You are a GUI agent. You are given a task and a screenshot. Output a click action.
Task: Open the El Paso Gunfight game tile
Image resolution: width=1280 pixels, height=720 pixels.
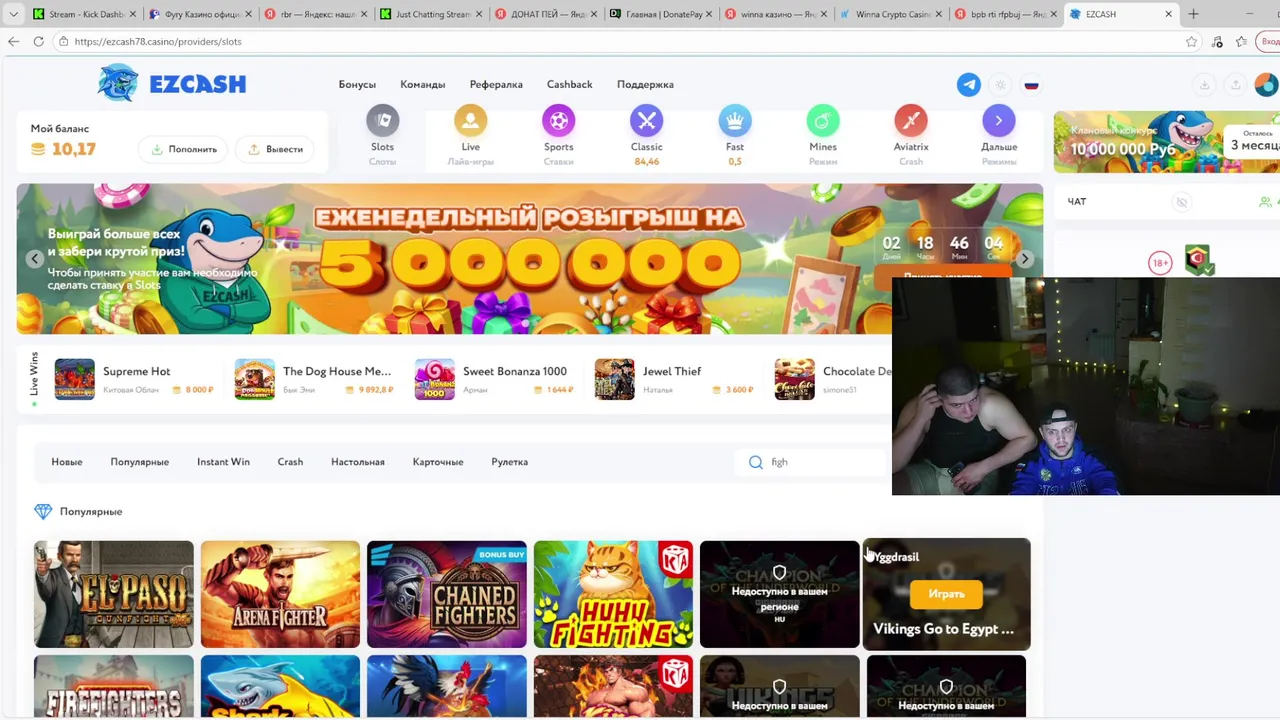[x=113, y=594]
